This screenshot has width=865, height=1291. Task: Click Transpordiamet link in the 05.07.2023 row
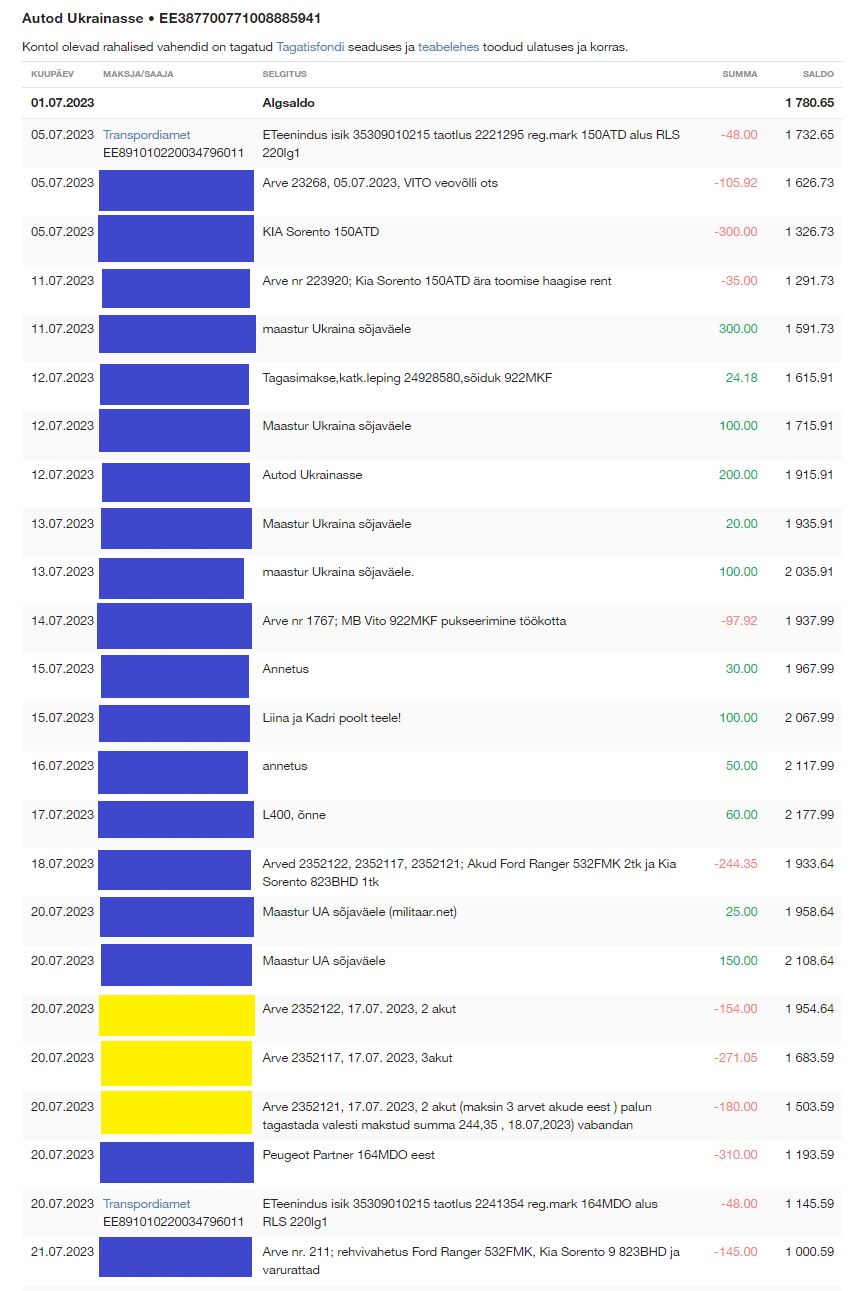coord(146,135)
